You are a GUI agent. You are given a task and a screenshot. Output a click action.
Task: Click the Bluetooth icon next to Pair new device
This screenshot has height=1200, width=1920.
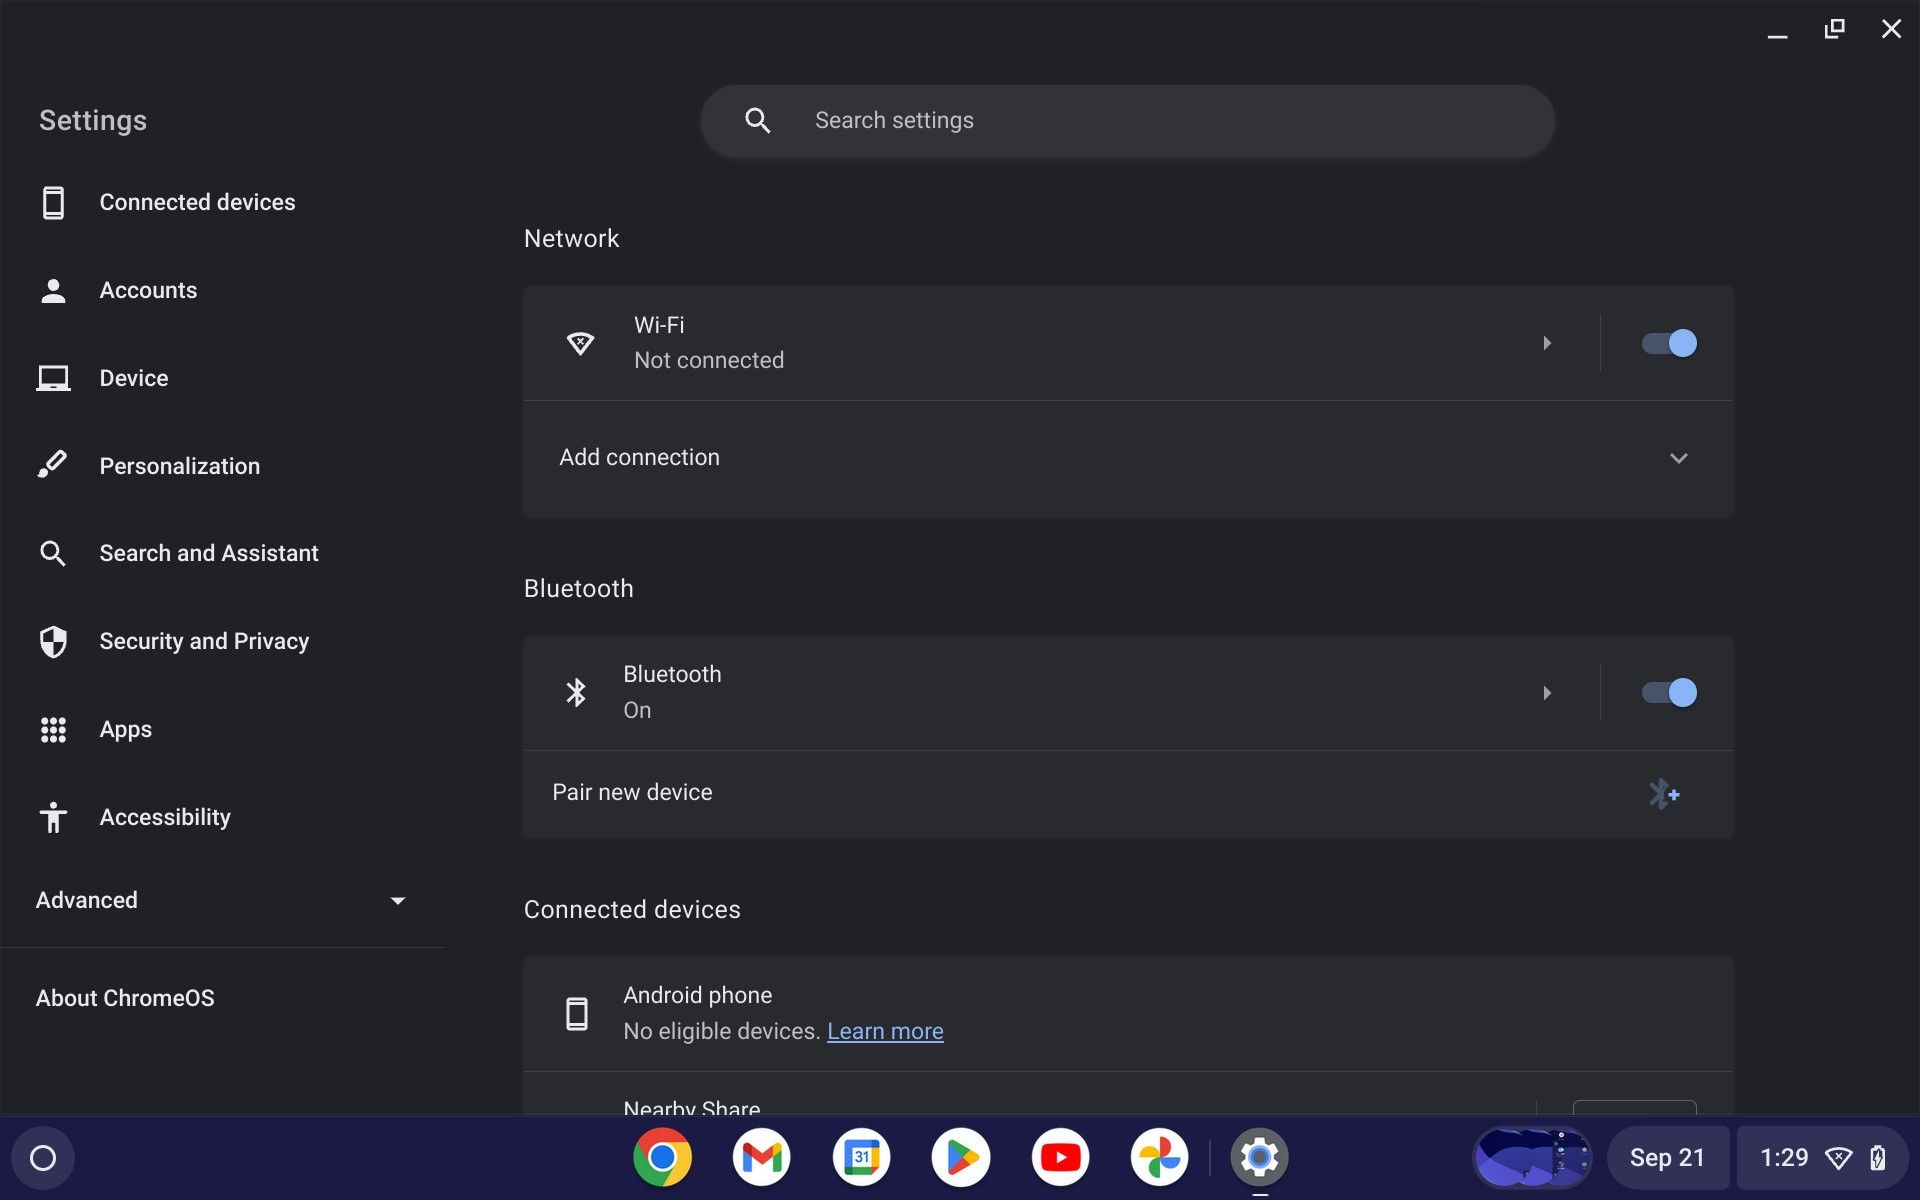point(1664,793)
